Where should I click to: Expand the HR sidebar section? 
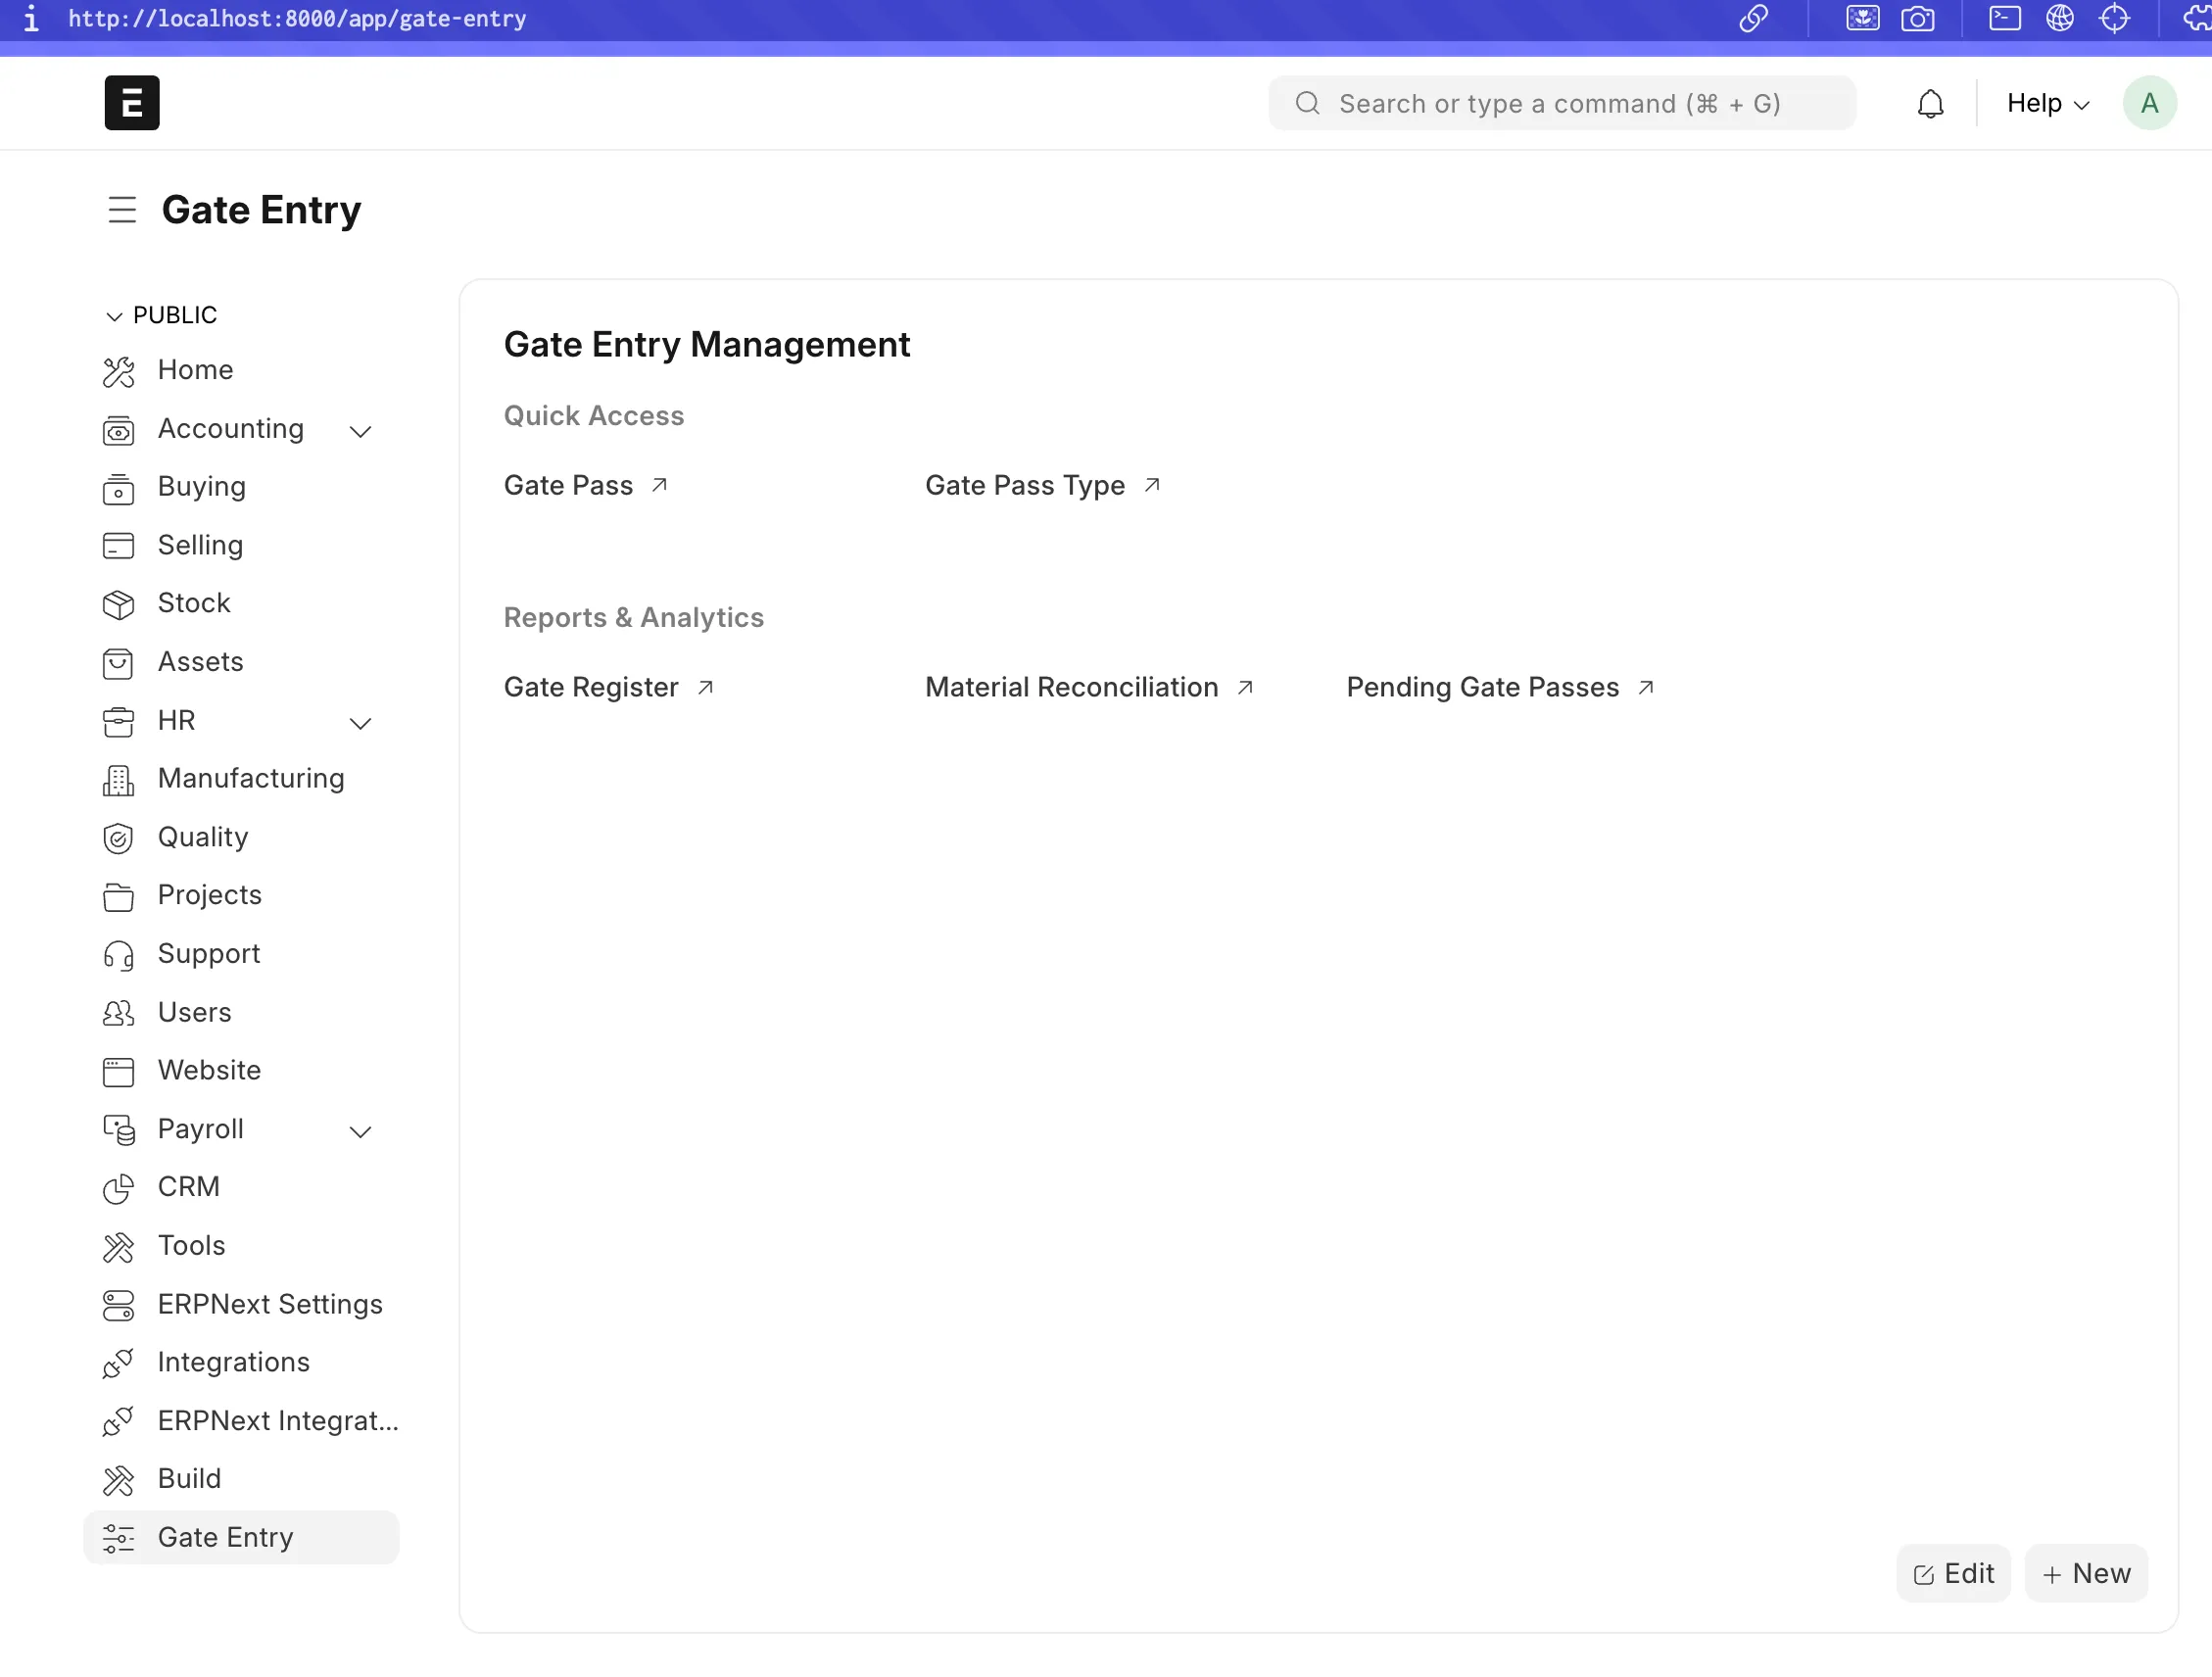tap(360, 723)
